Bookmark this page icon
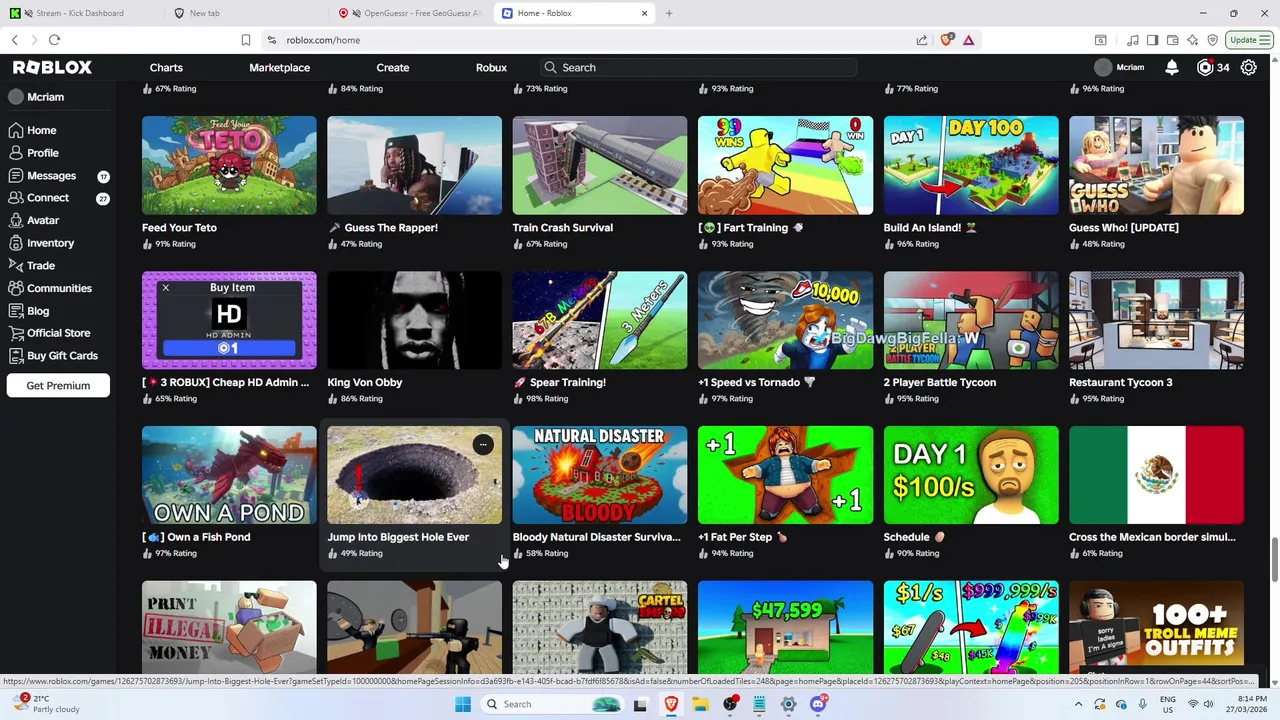 [x=246, y=40]
